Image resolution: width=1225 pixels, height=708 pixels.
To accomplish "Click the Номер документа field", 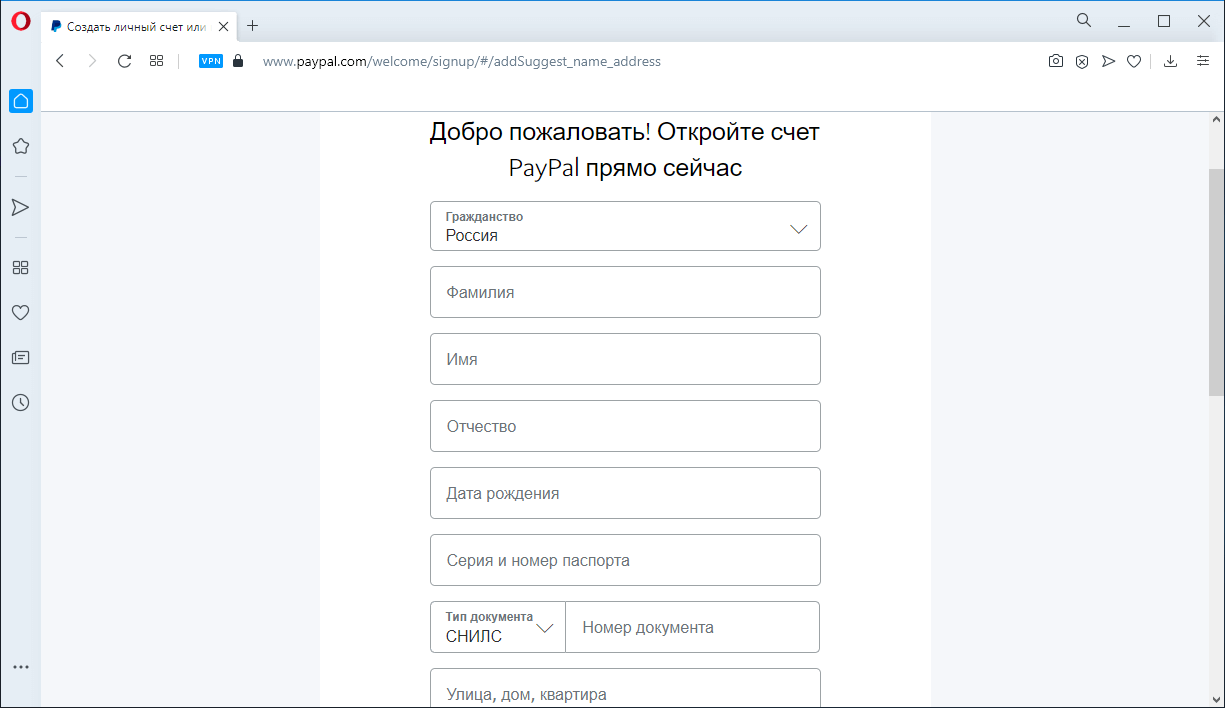I will pyautogui.click(x=693, y=627).
